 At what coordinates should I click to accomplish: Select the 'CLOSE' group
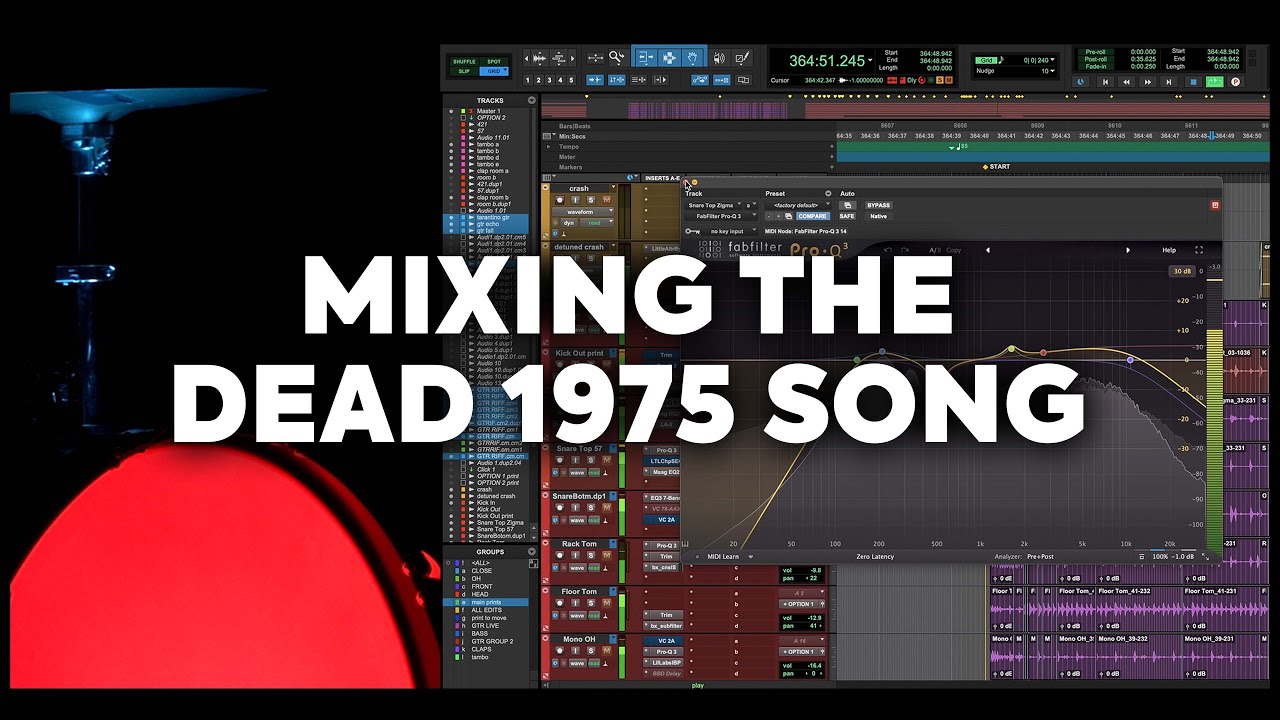tap(482, 571)
